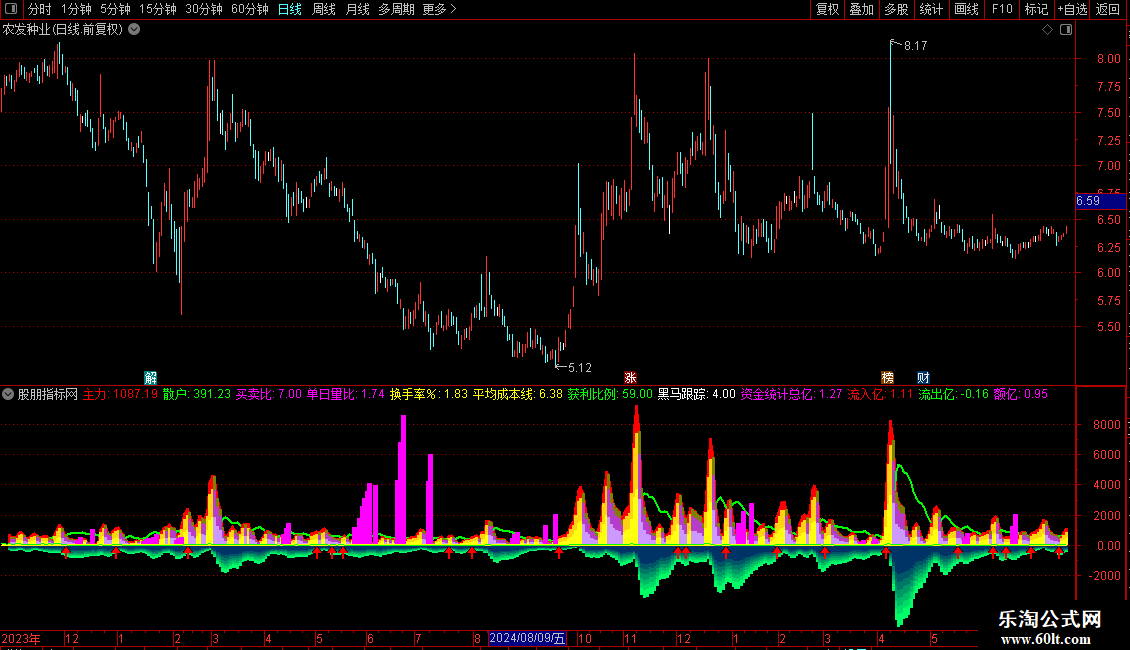
Task: Click the 股朋指标网 indicator name
Action: point(48,394)
